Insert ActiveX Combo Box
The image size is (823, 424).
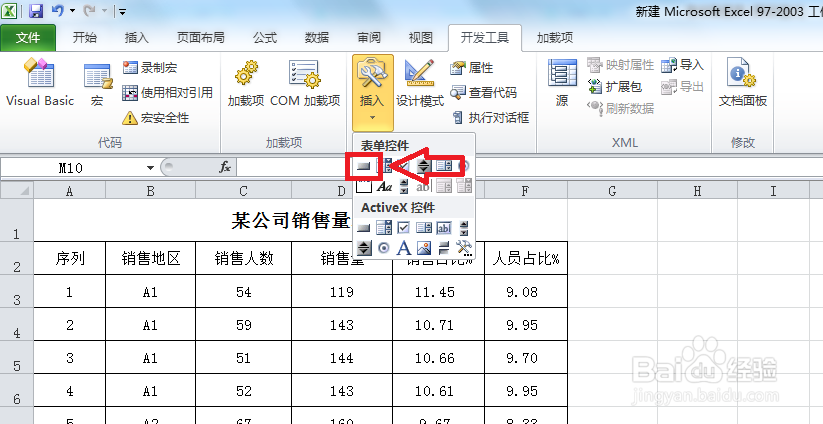384,228
